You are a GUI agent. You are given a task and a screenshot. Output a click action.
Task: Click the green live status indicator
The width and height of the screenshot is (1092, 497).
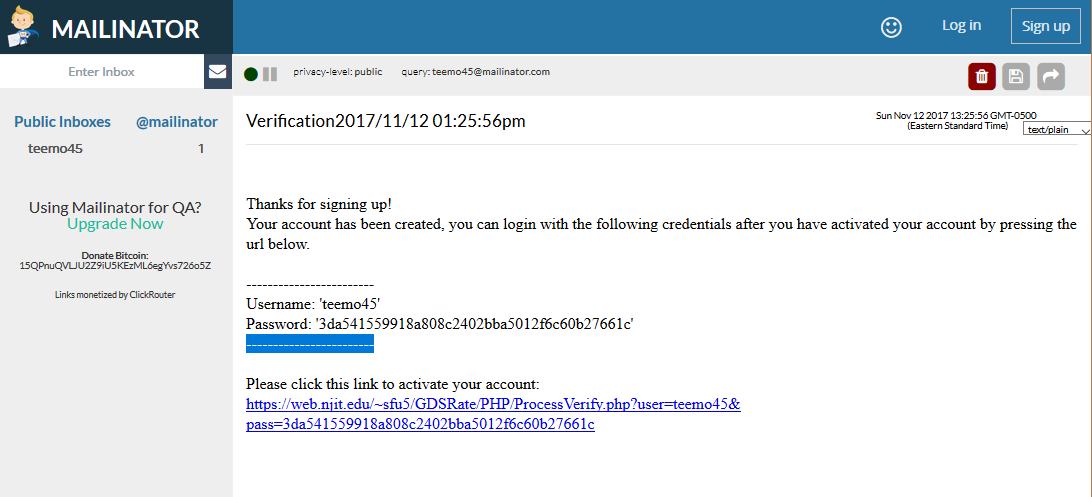click(251, 74)
